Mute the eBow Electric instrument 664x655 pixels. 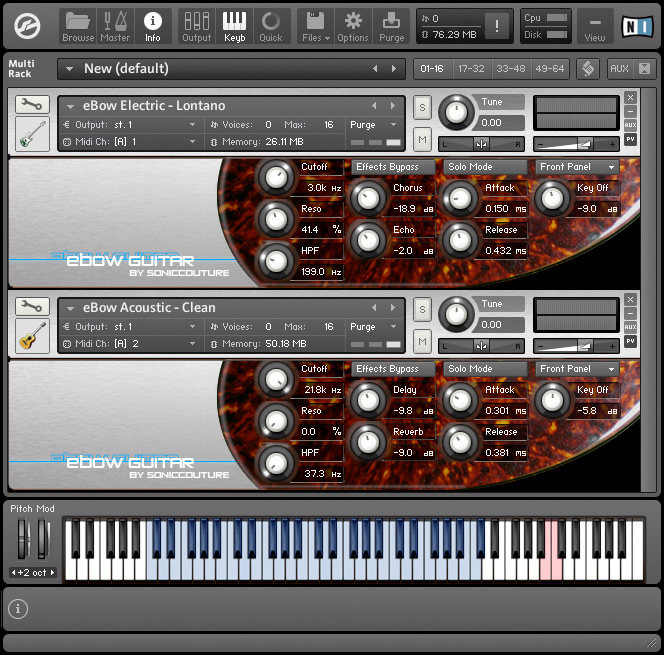[422, 139]
